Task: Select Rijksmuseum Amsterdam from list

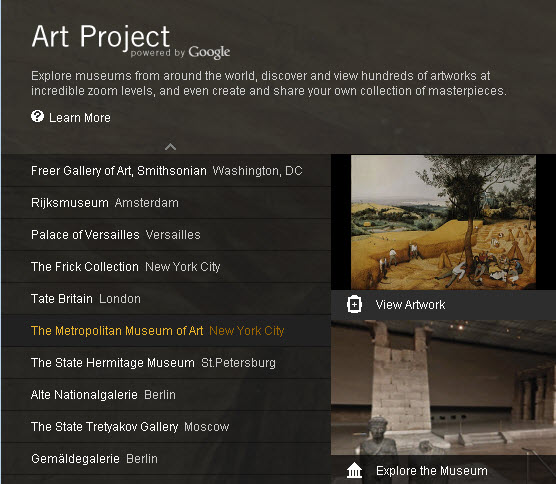Action: (x=166, y=203)
